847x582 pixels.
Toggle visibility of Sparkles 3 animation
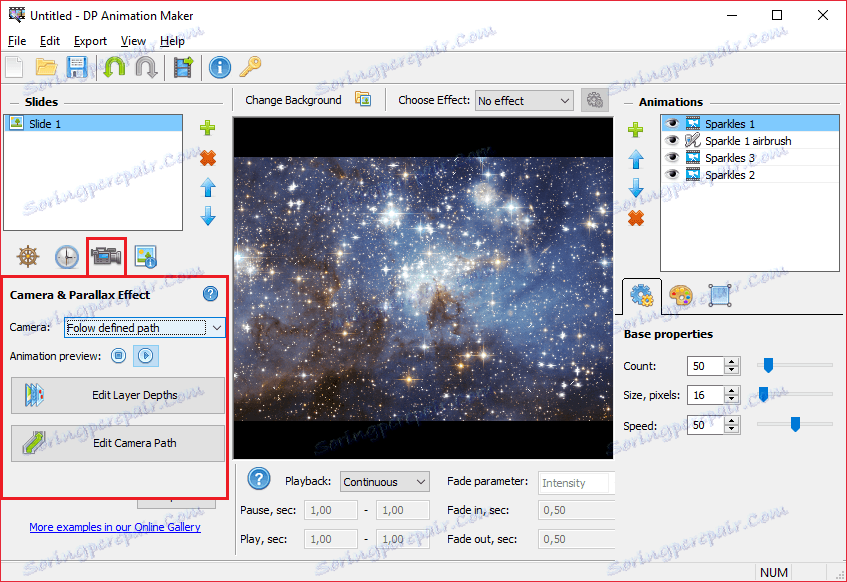click(x=672, y=158)
